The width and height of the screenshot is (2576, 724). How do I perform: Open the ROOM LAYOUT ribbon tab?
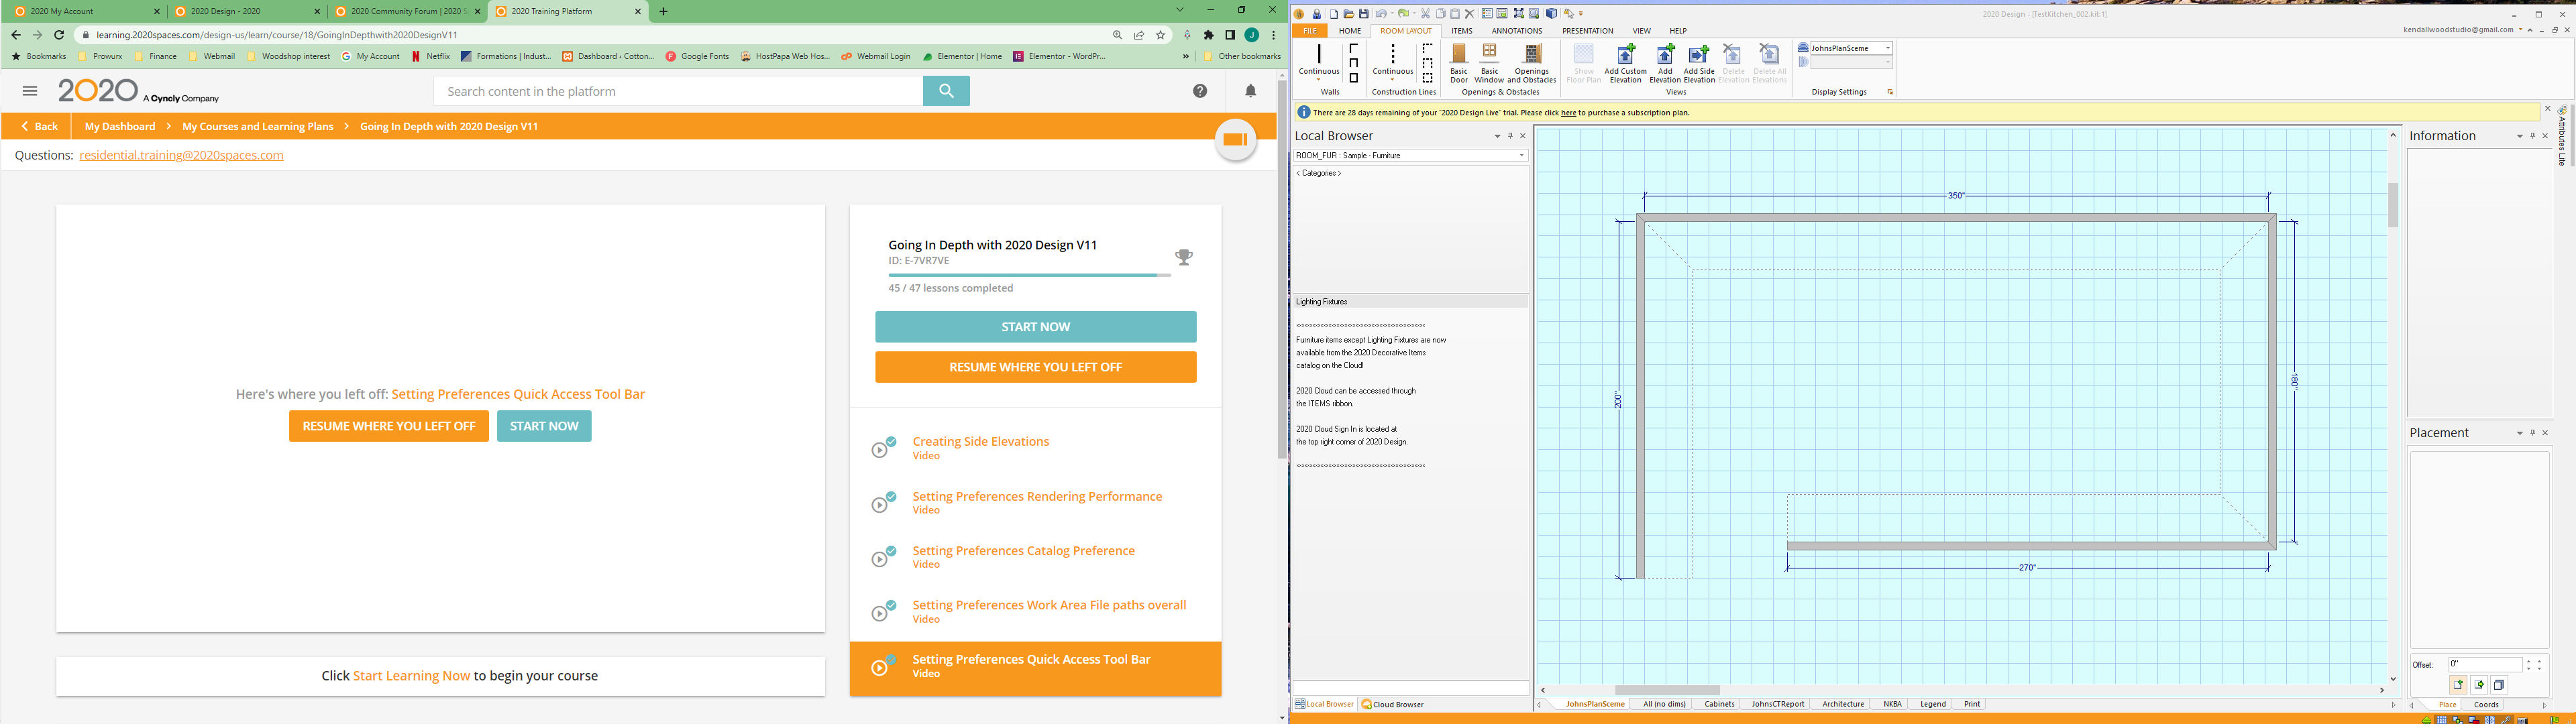click(1406, 31)
